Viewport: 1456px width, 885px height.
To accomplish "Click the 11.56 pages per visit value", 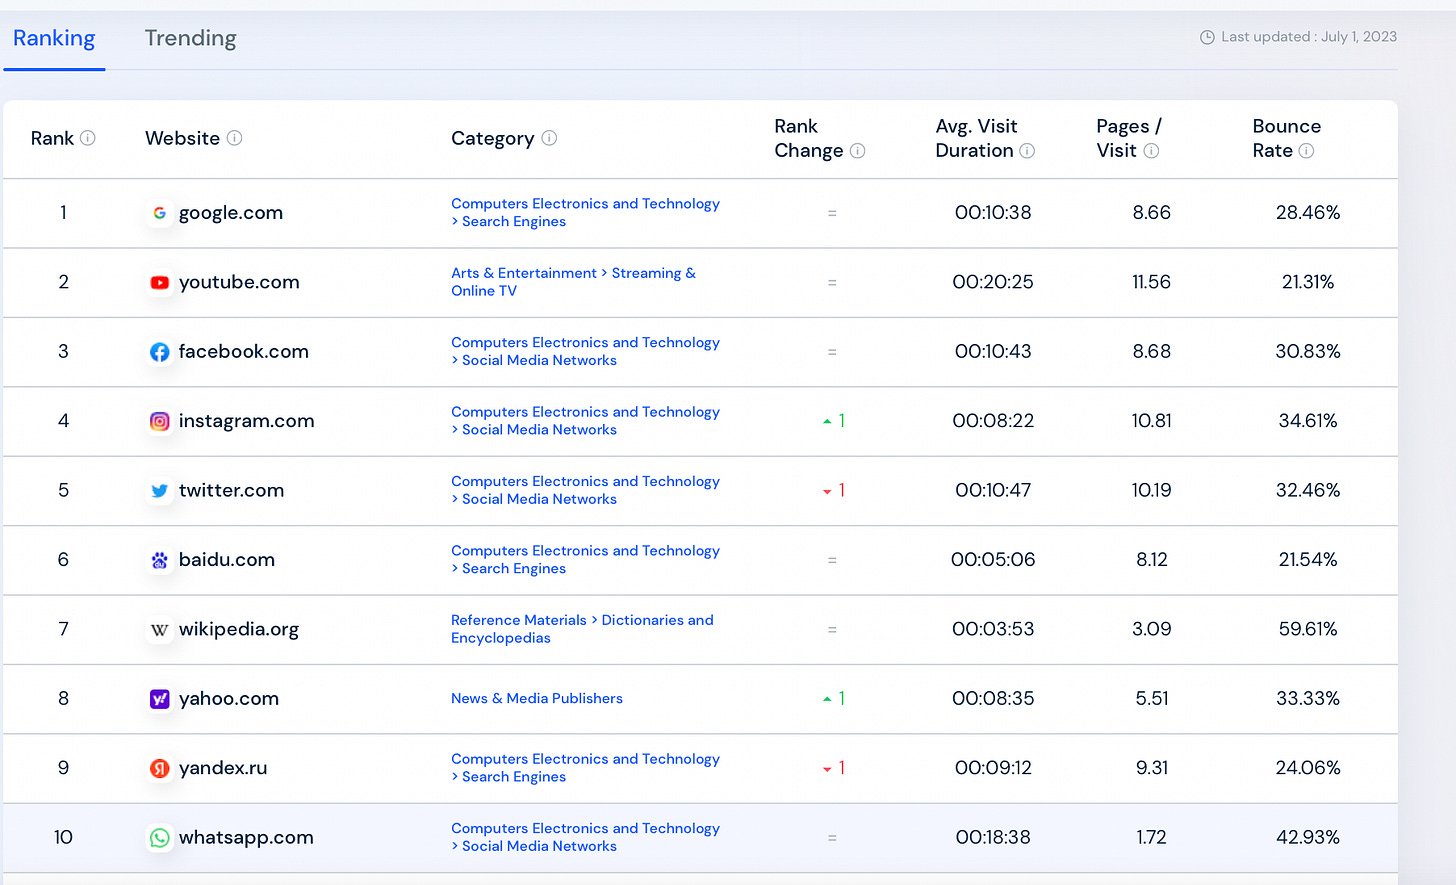I will 1151,282.
